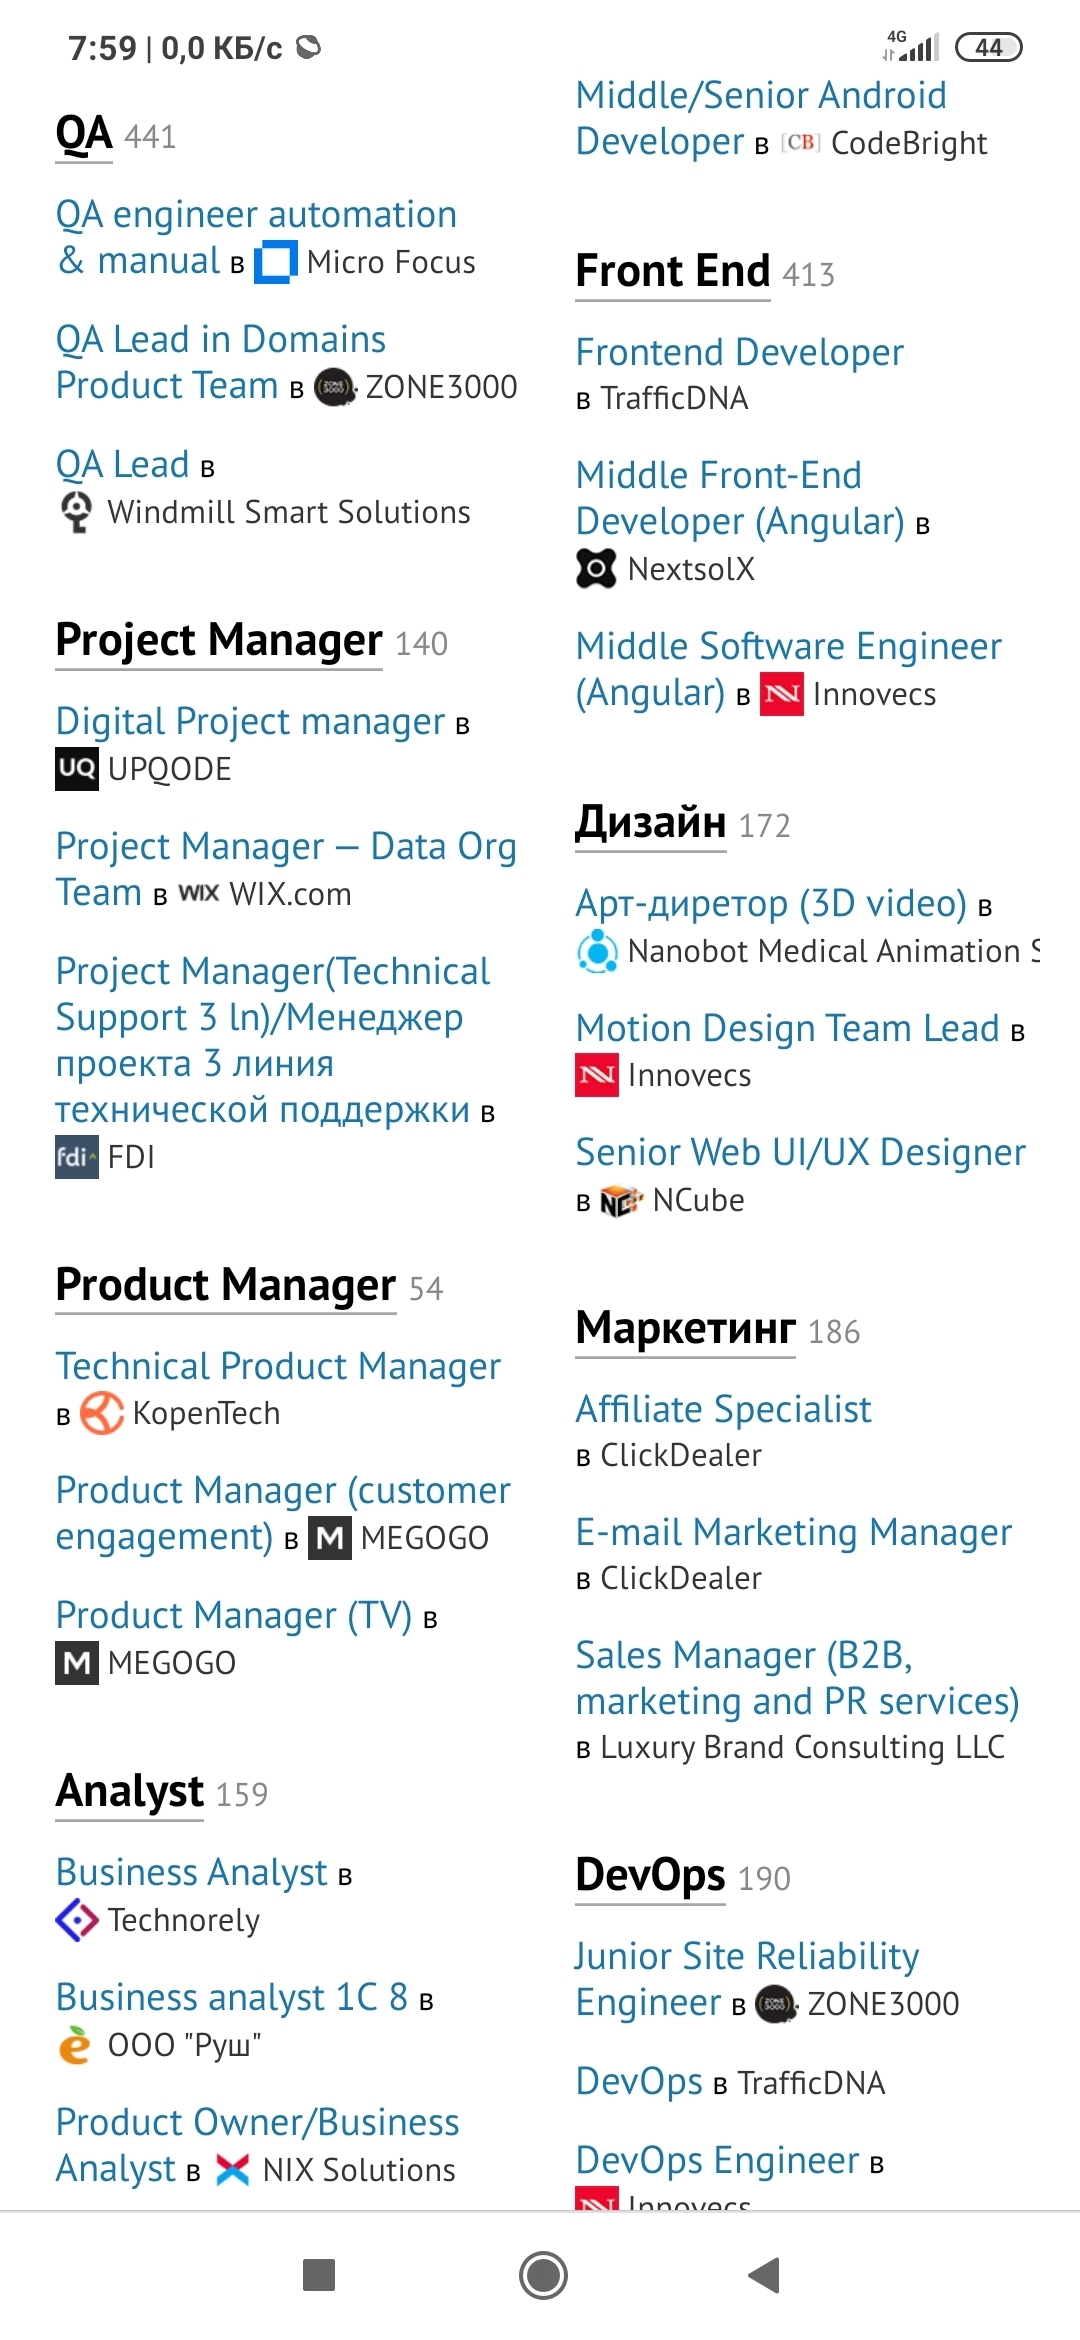Open the Front End category heading

pyautogui.click(x=673, y=272)
